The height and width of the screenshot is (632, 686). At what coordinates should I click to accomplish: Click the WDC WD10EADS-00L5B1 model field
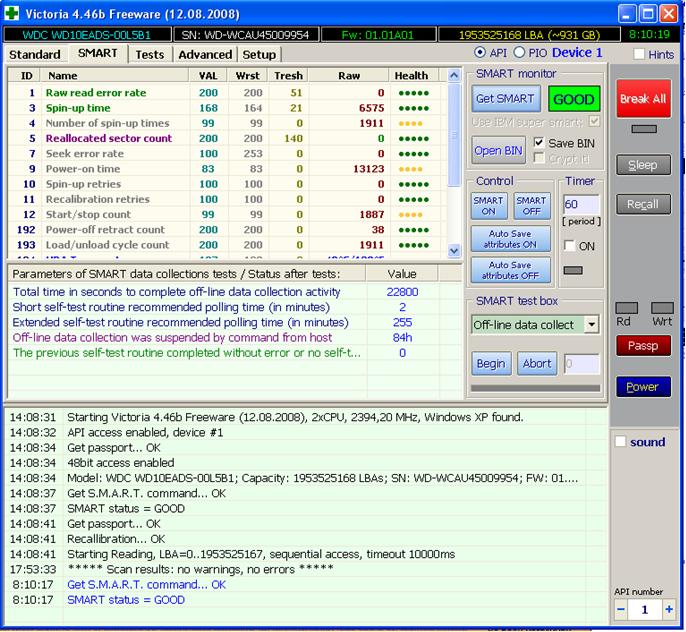click(87, 35)
